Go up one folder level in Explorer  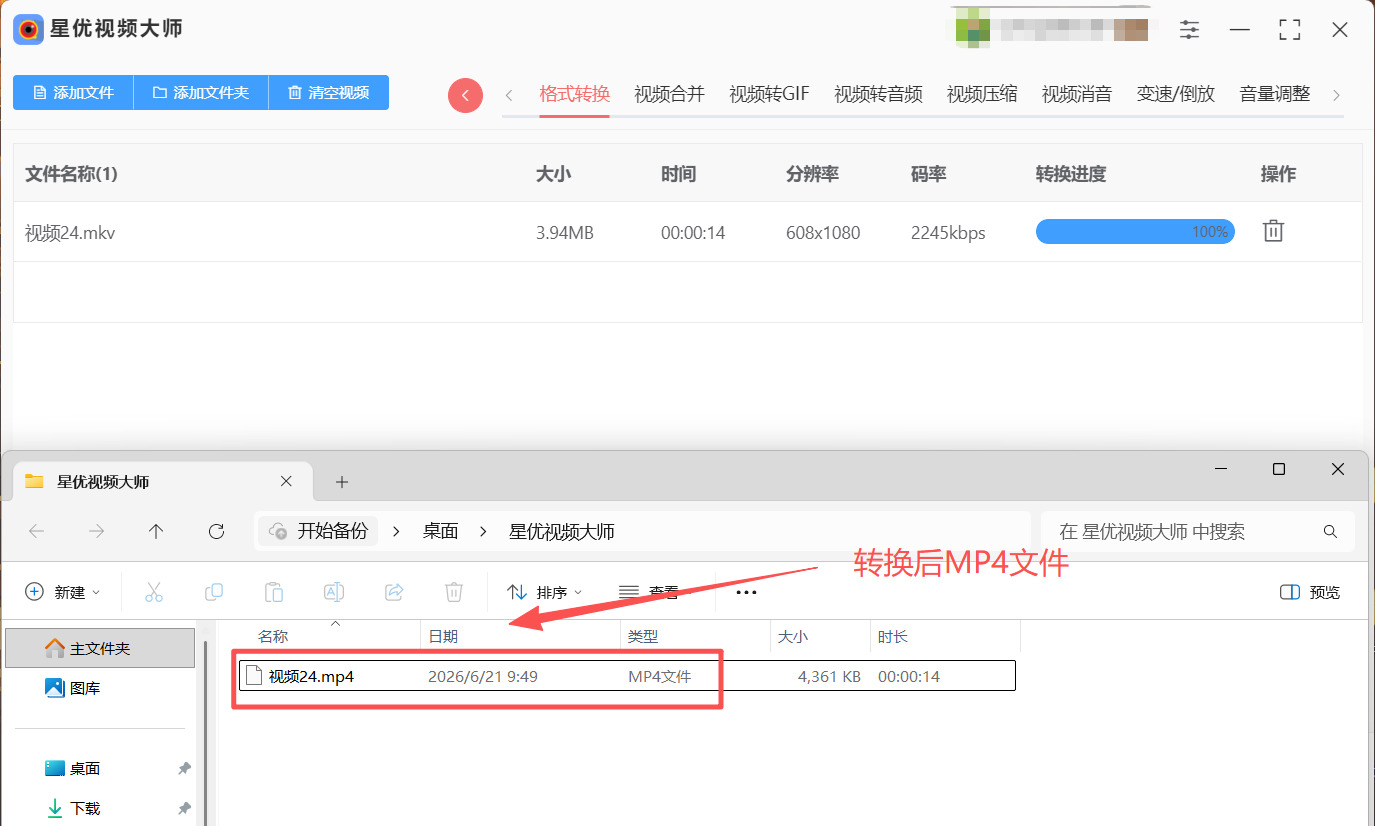click(156, 532)
